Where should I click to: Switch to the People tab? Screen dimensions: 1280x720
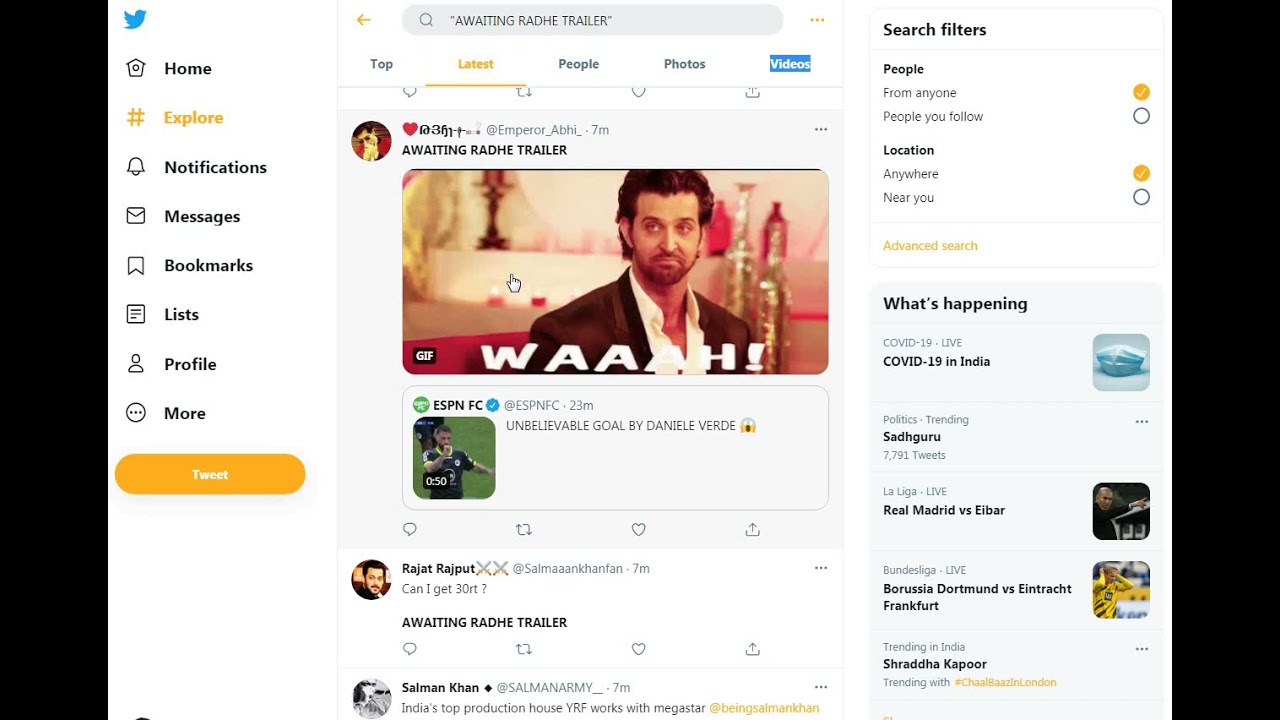pos(579,64)
